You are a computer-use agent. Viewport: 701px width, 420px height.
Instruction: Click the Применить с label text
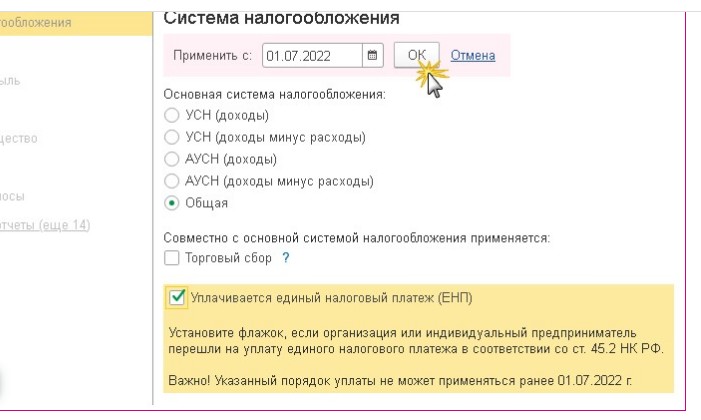coord(211,56)
